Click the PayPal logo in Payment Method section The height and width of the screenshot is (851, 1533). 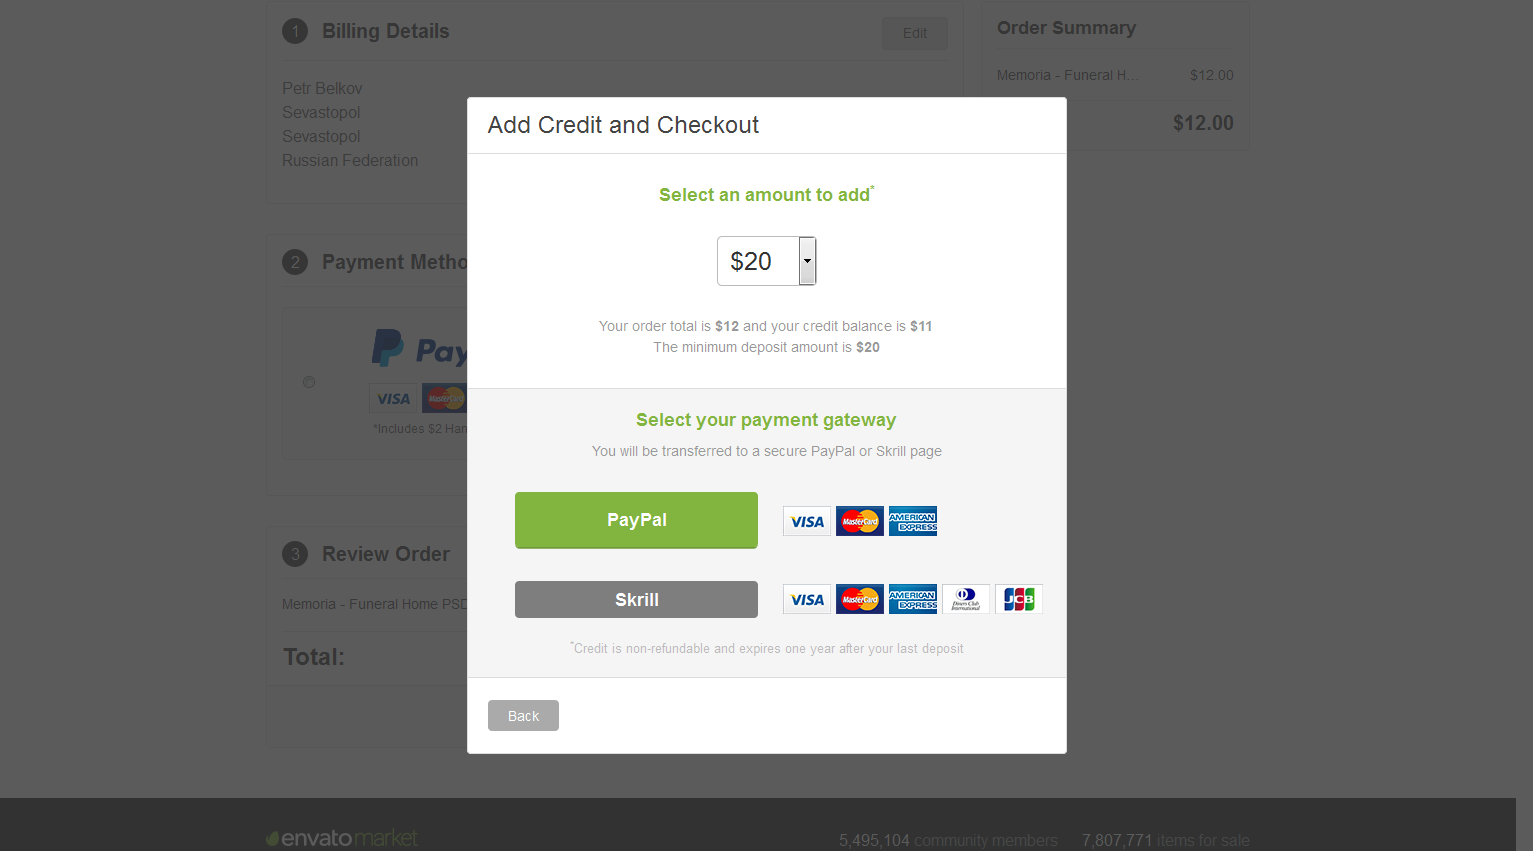click(x=418, y=350)
